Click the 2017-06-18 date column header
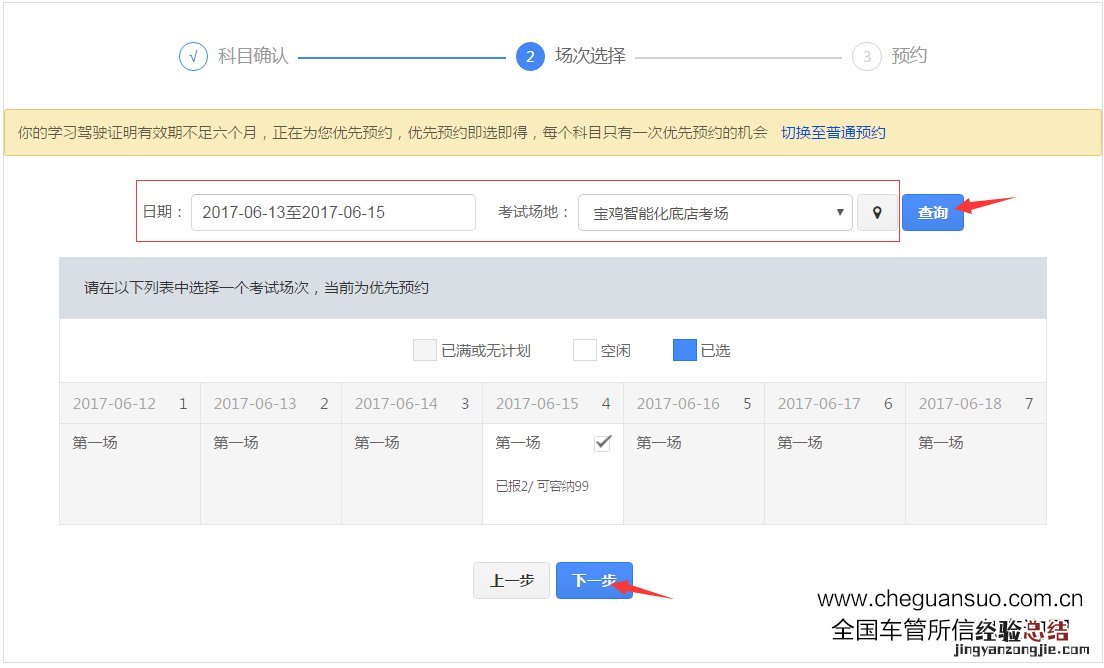This screenshot has width=1104, height=668. 975,404
